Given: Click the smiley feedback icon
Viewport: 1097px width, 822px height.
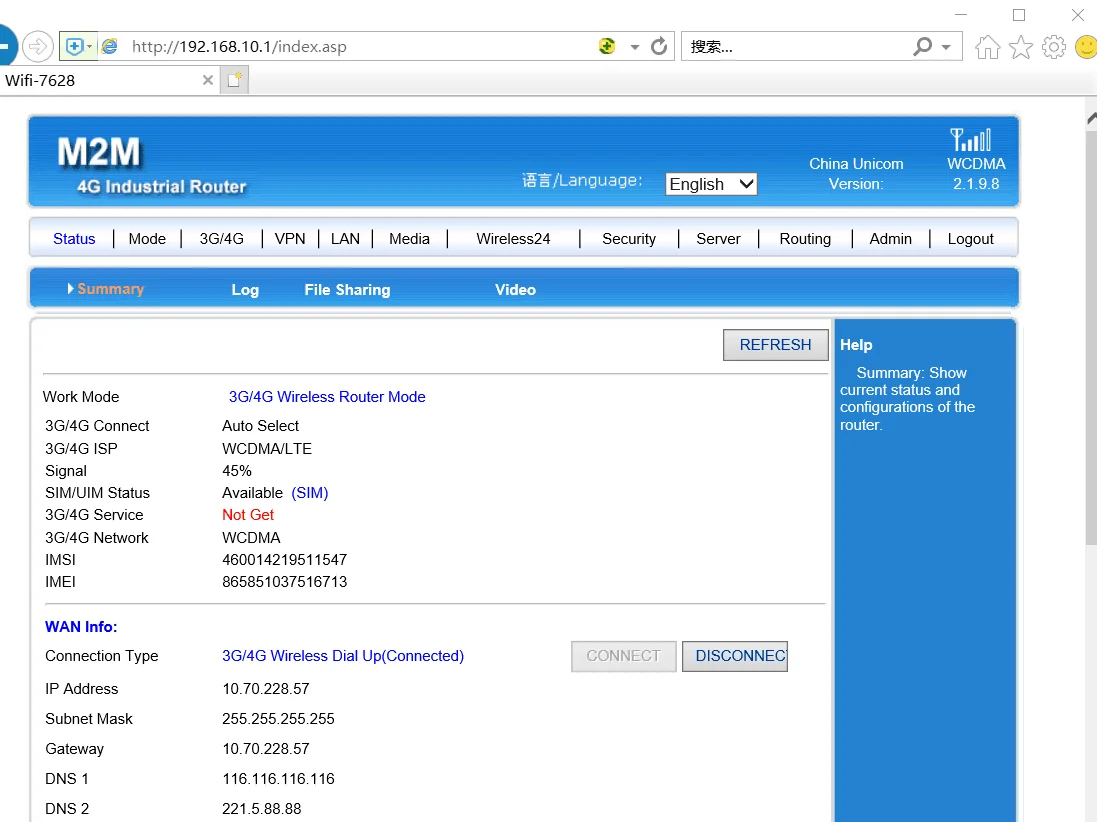Looking at the screenshot, I should coord(1085,47).
